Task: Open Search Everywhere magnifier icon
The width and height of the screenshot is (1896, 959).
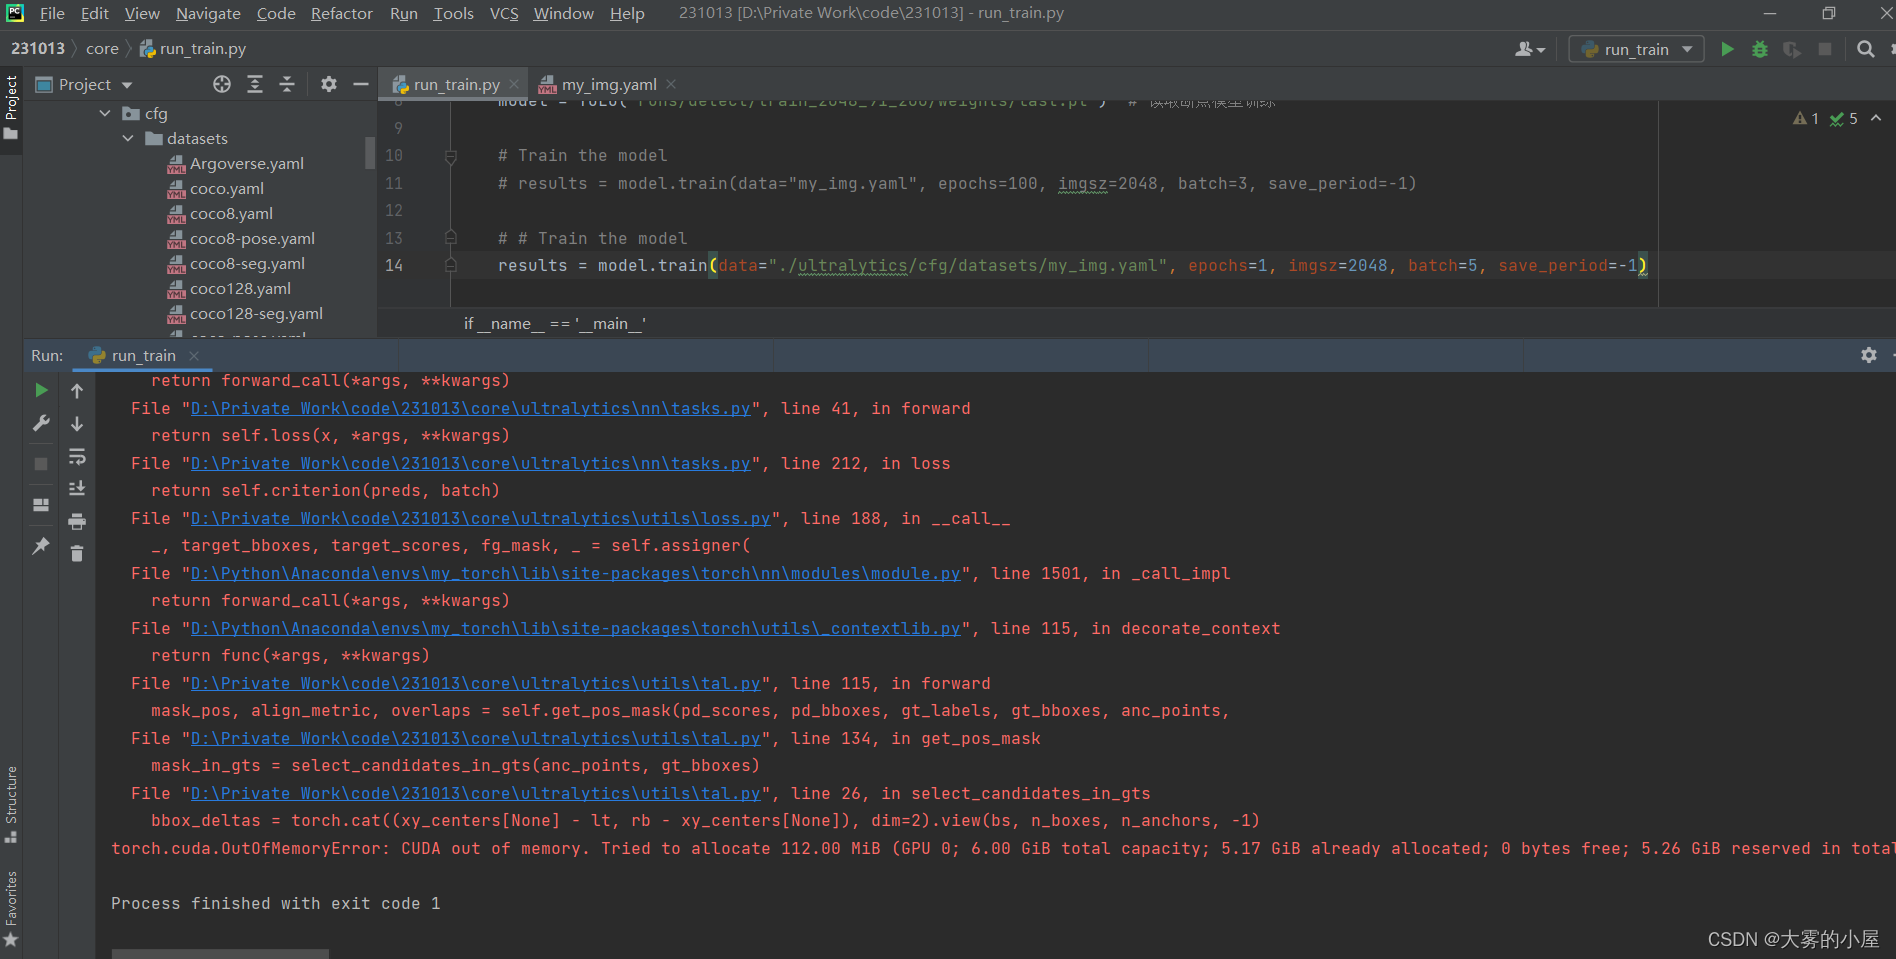Action: 1865,49
